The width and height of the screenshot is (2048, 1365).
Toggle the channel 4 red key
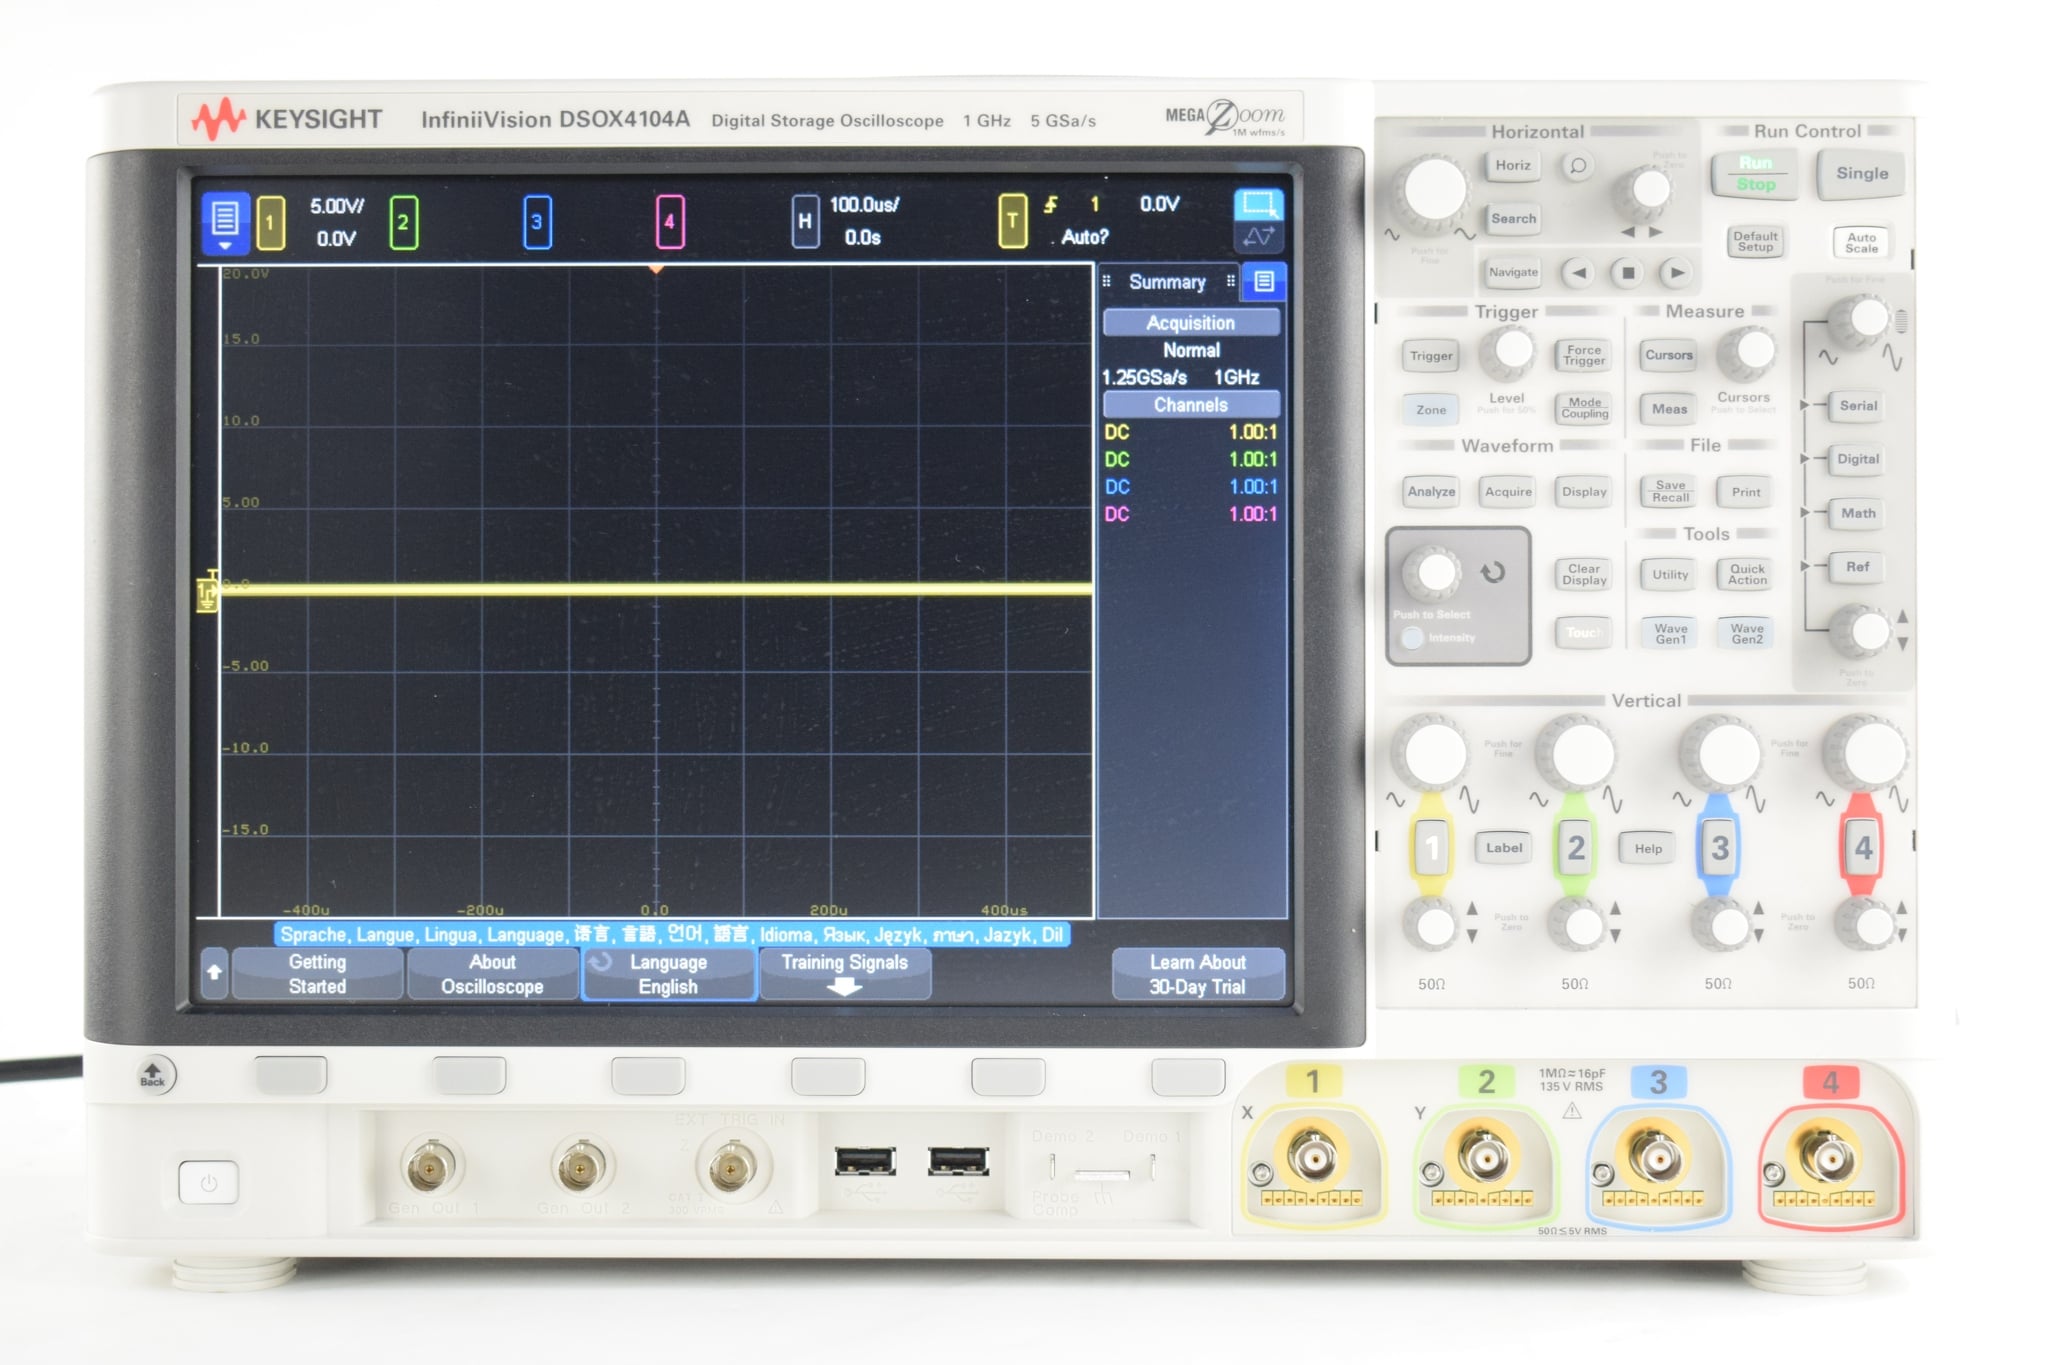point(1862,848)
